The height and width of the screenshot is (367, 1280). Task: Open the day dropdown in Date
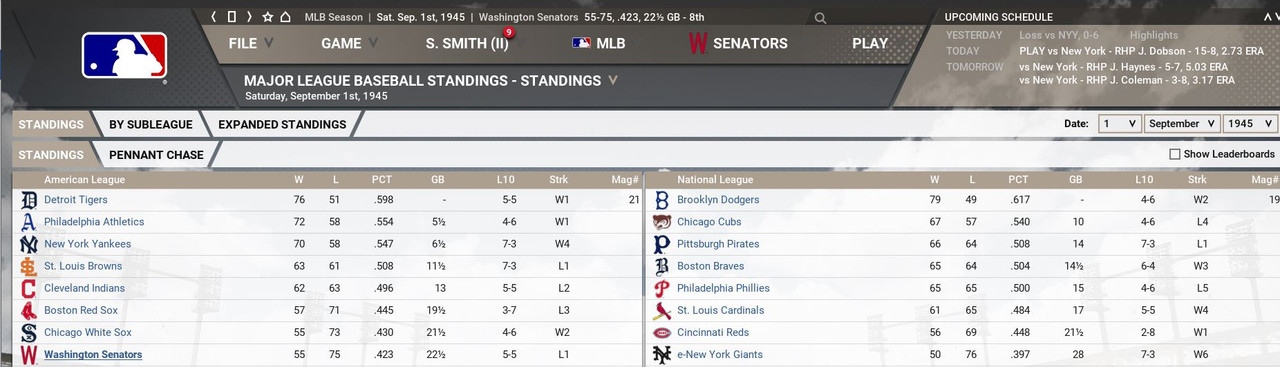[1119, 124]
